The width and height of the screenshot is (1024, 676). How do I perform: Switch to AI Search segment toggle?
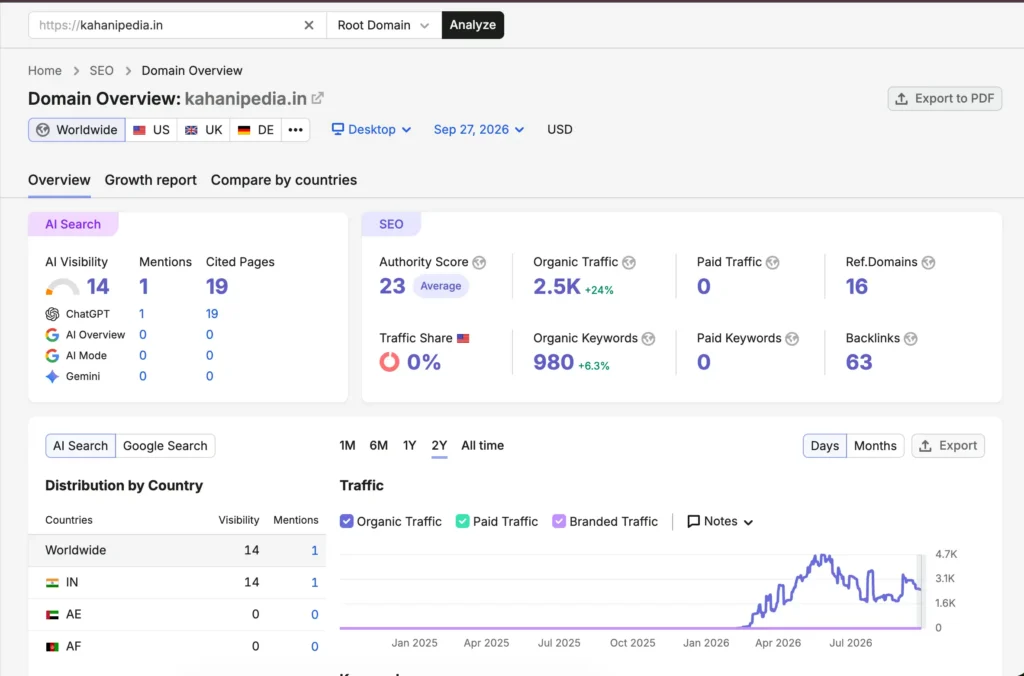point(80,445)
